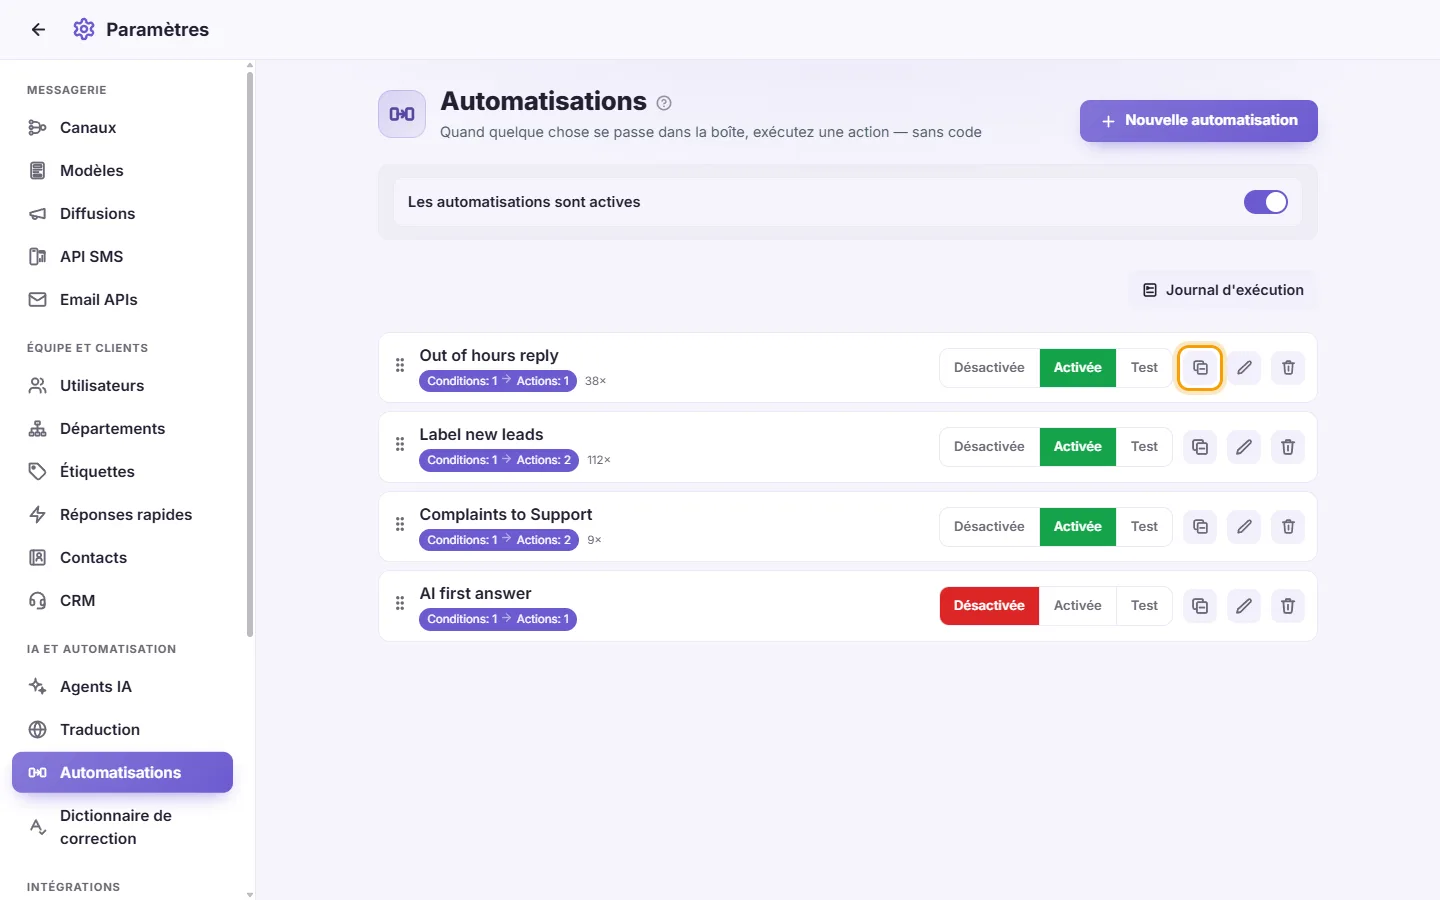Duplicate the Complaints to Support automation
Screen dimensions: 1440x900
tap(1200, 527)
